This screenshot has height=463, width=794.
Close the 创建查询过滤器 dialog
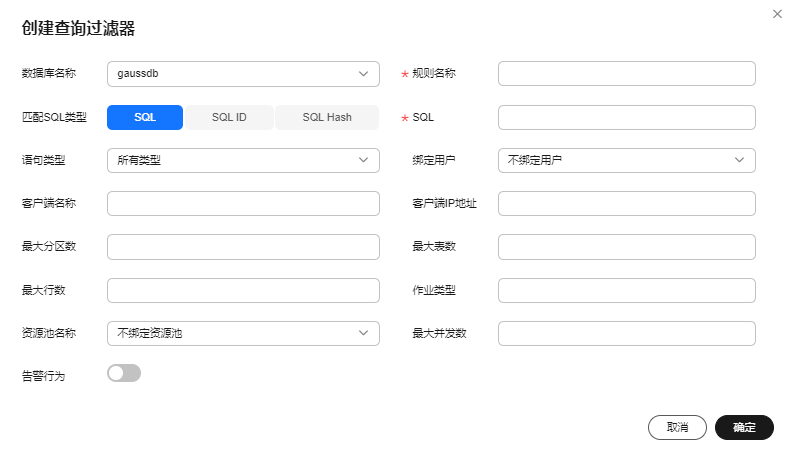pos(777,14)
